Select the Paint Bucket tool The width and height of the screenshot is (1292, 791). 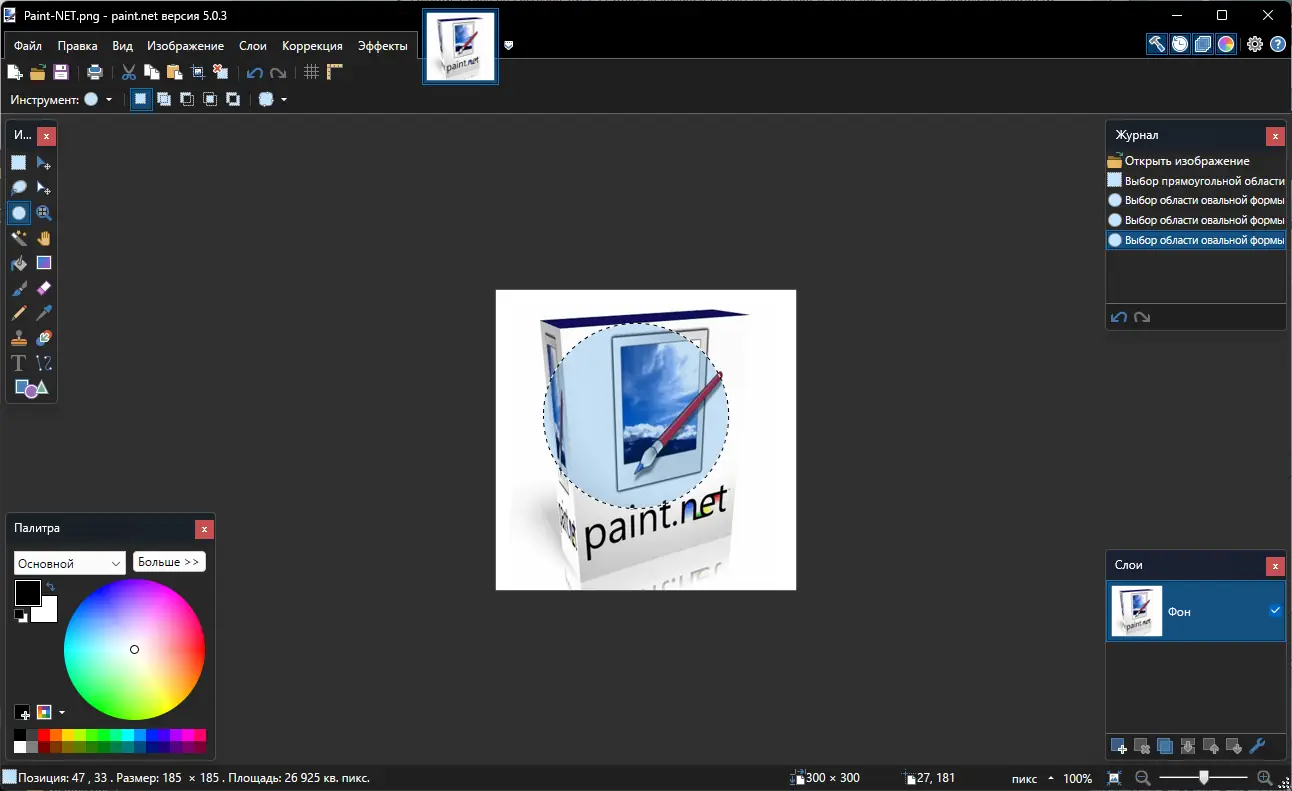click(19, 263)
